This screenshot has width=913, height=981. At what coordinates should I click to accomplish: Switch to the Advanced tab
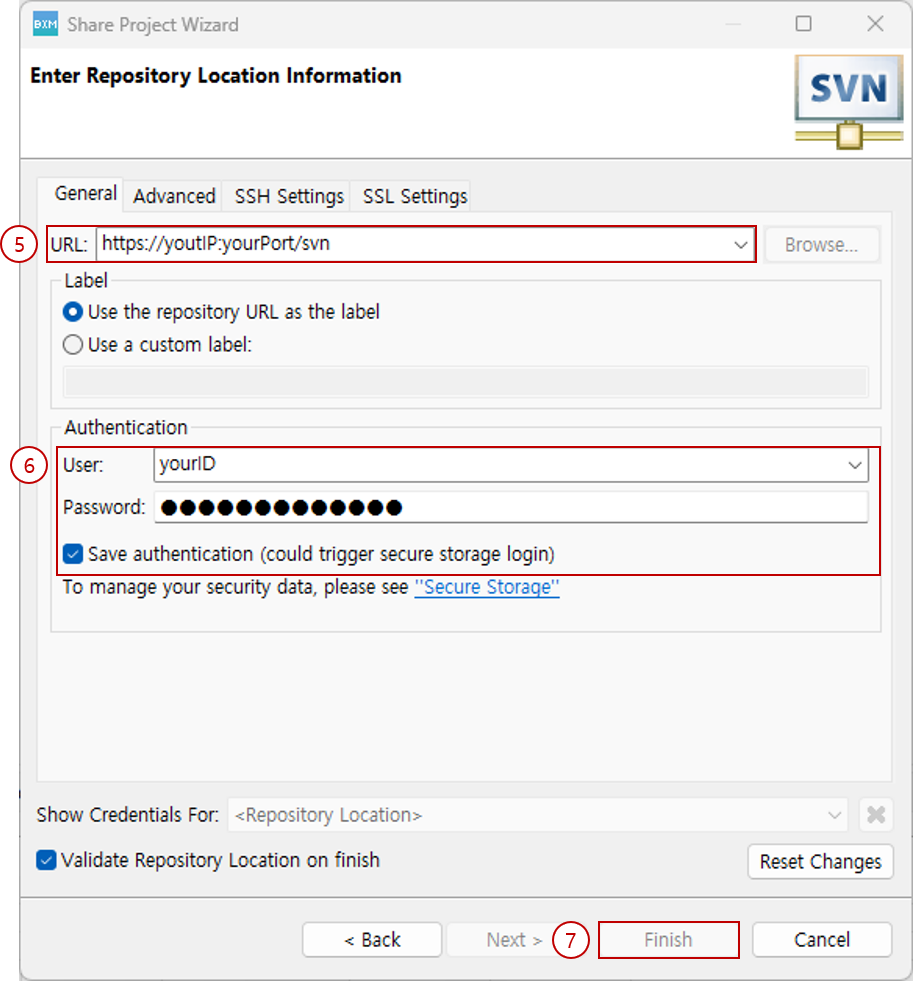(174, 196)
